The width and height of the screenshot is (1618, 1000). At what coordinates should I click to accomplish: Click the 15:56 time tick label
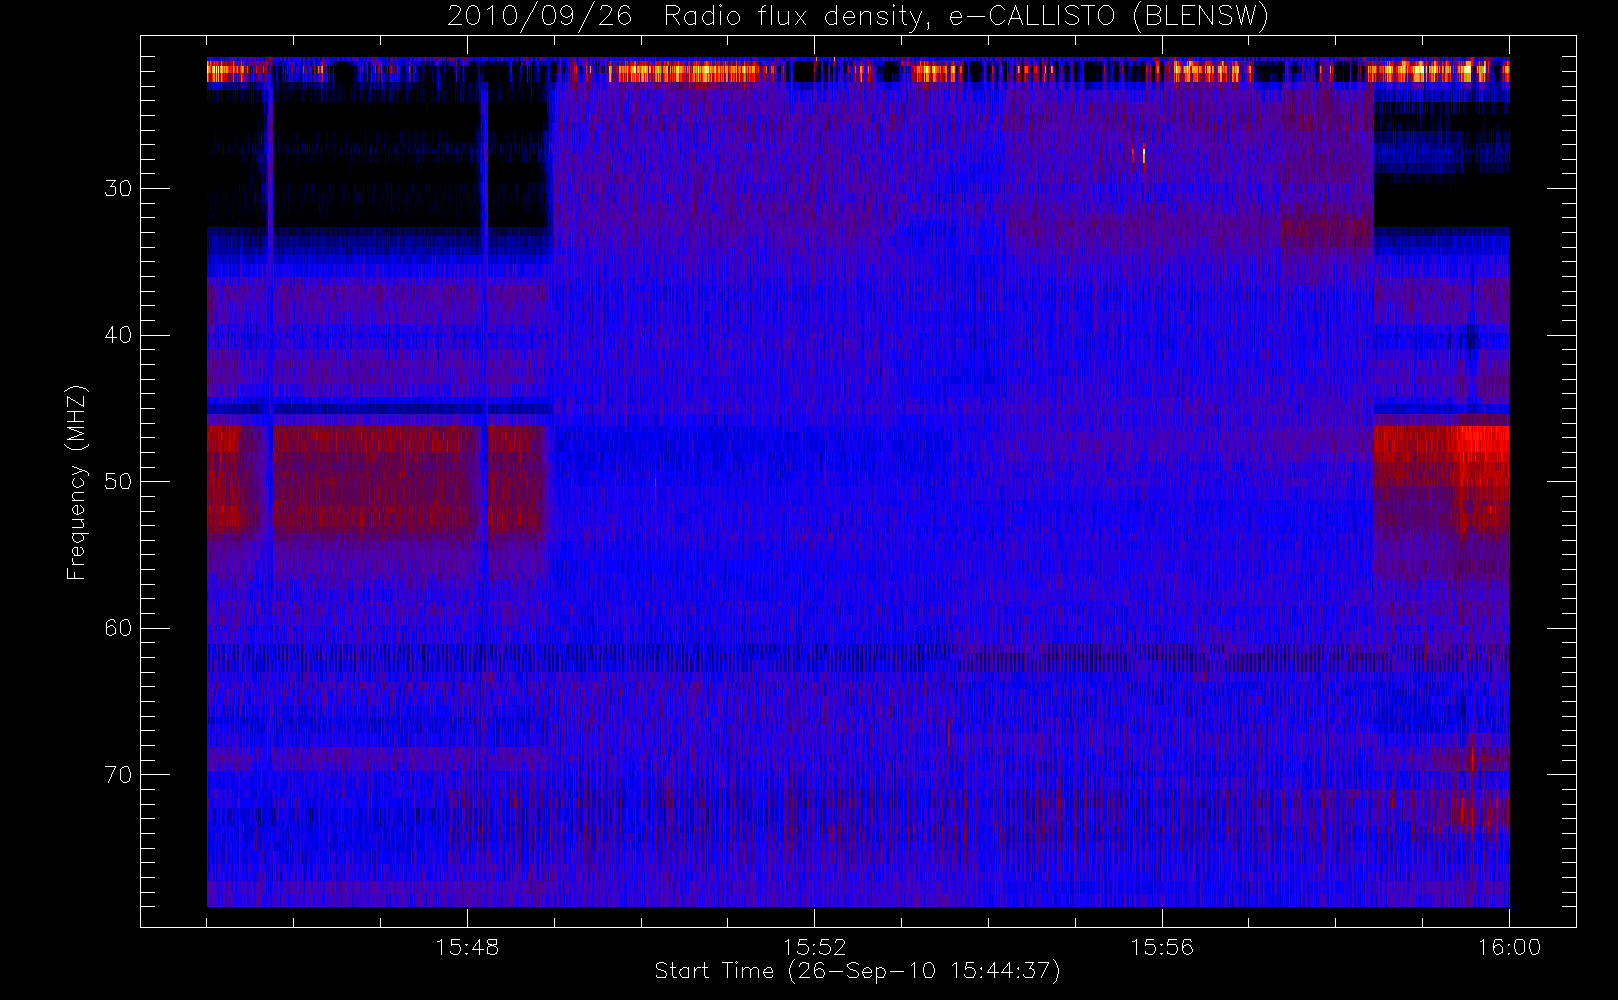coord(1162,947)
